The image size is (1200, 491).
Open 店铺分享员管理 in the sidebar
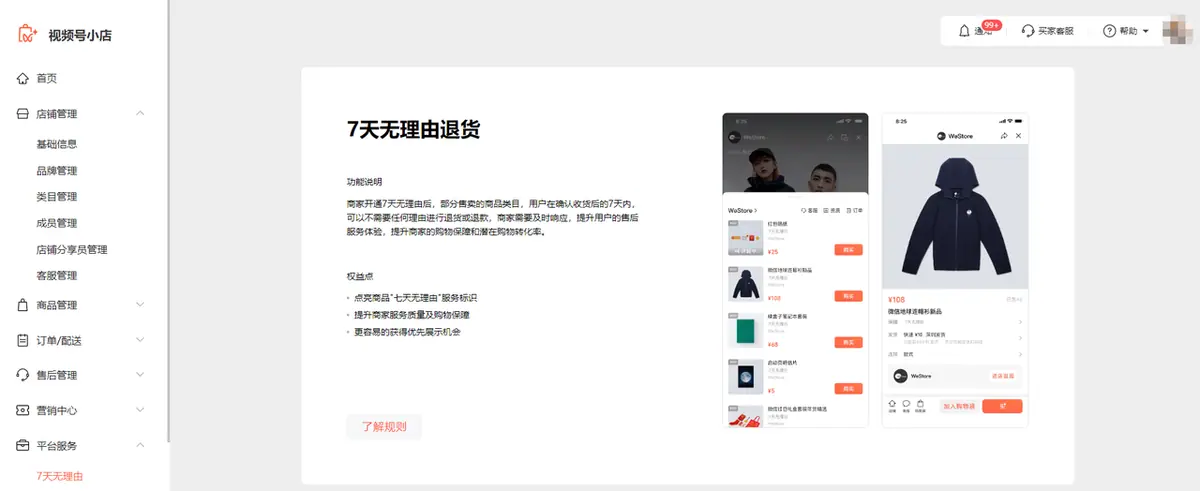tap(72, 250)
